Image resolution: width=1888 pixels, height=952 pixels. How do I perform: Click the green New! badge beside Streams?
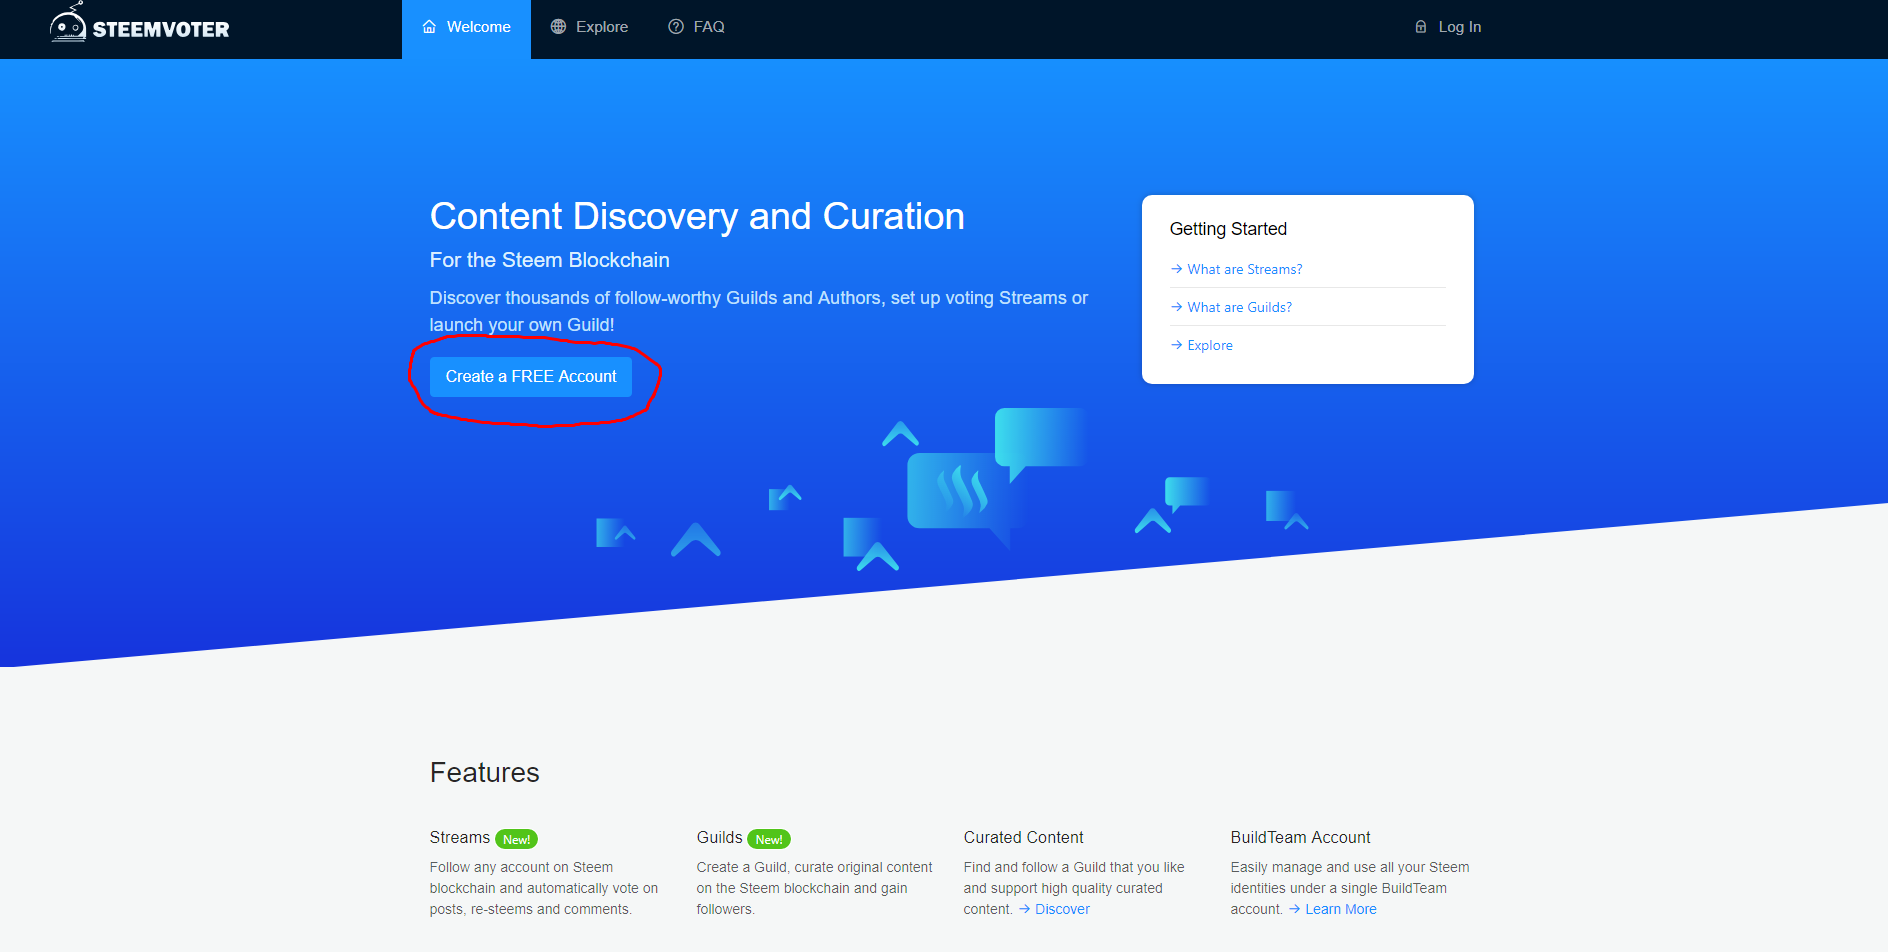click(516, 839)
